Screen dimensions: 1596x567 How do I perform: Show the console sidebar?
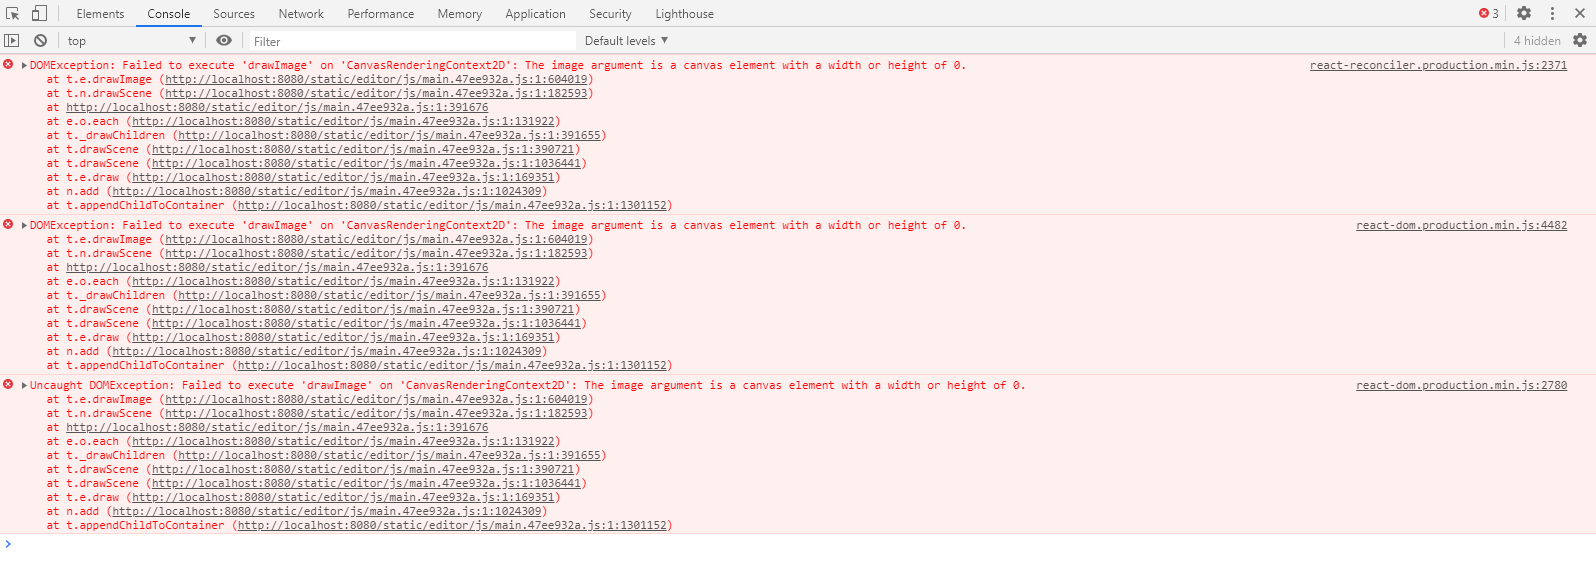(x=12, y=40)
